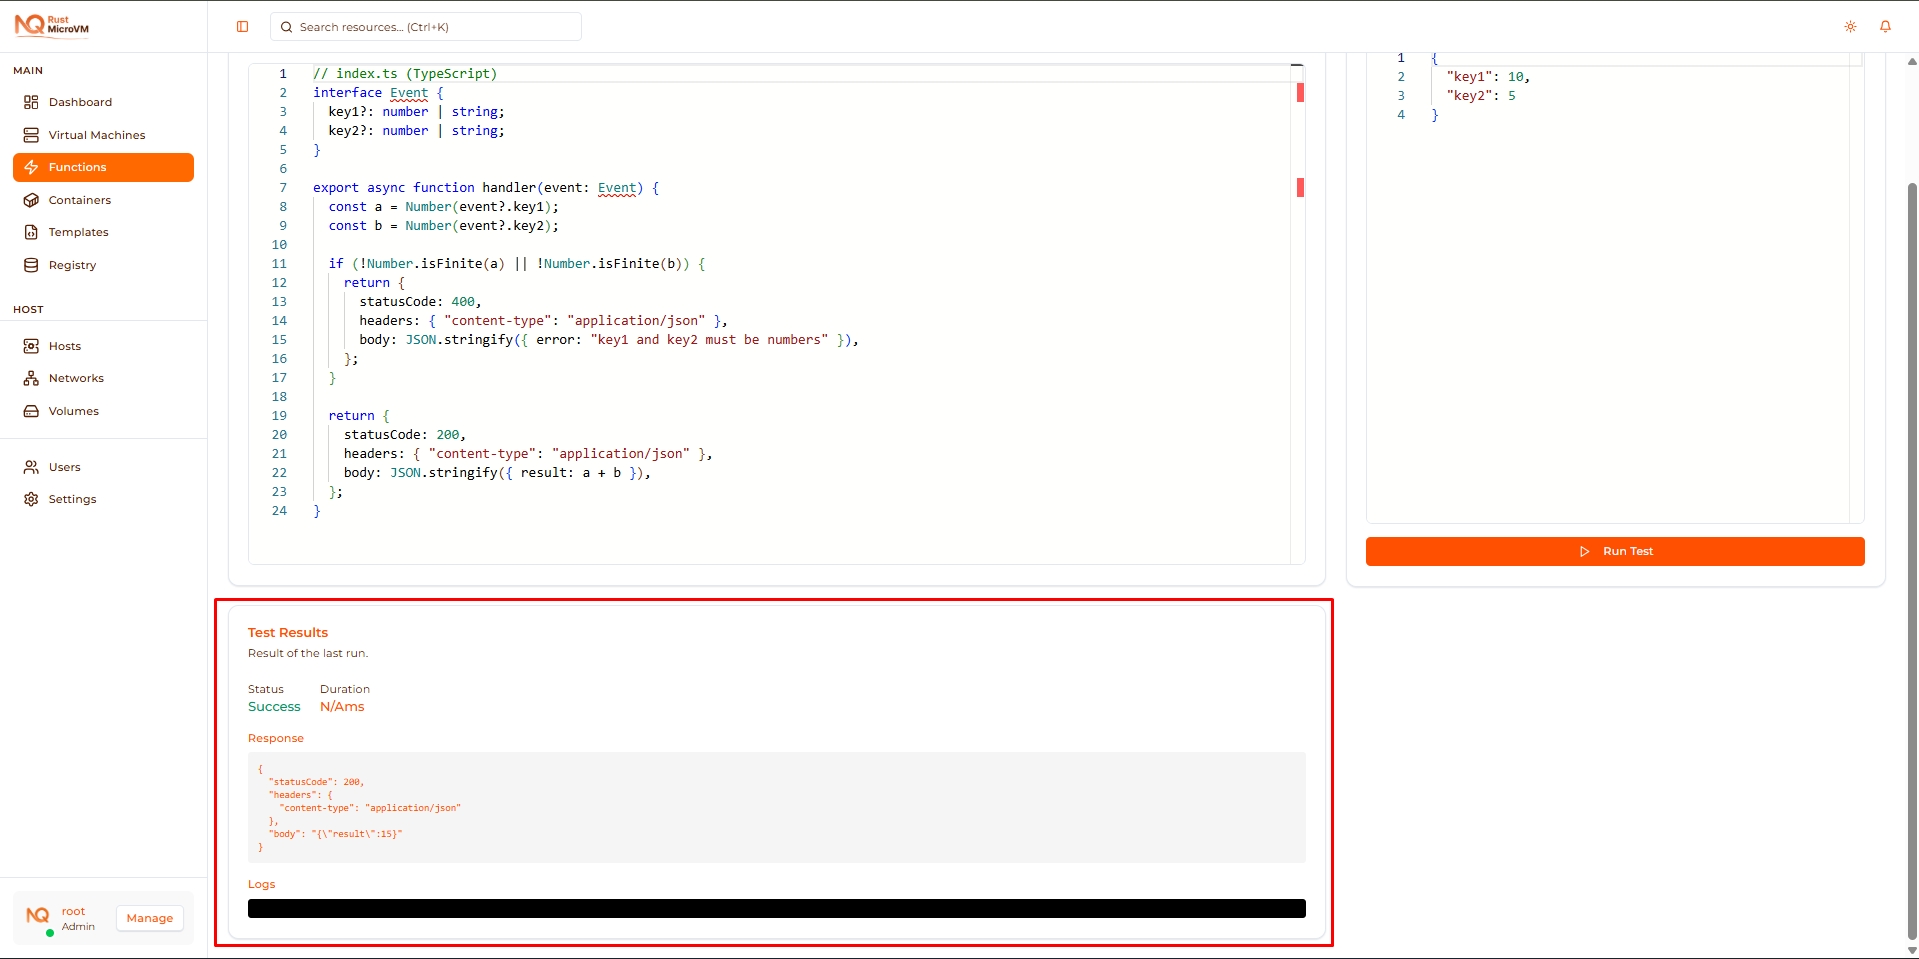Open the Templates section
Screen dimensions: 1919x959
pos(77,231)
